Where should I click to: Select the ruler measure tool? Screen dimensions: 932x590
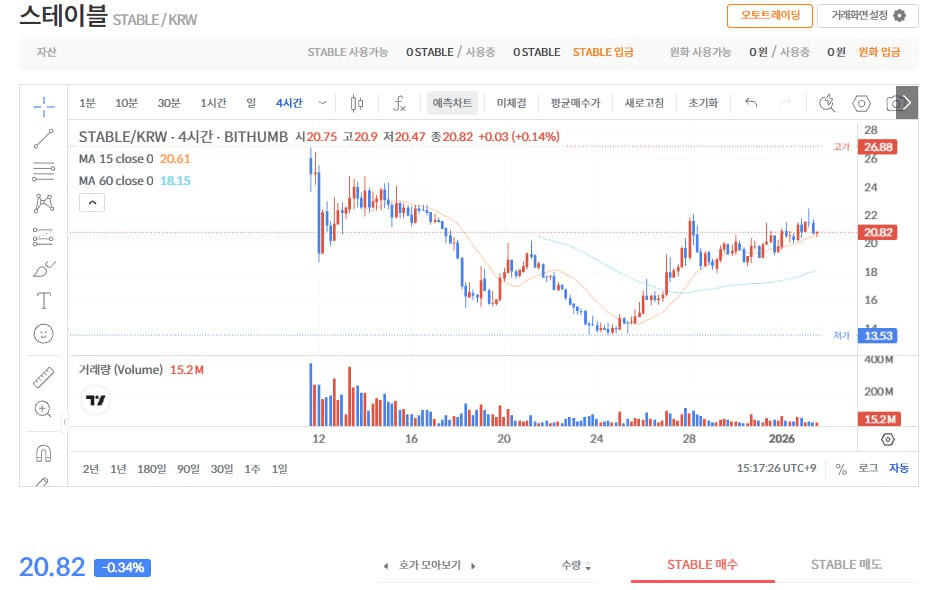click(x=42, y=377)
